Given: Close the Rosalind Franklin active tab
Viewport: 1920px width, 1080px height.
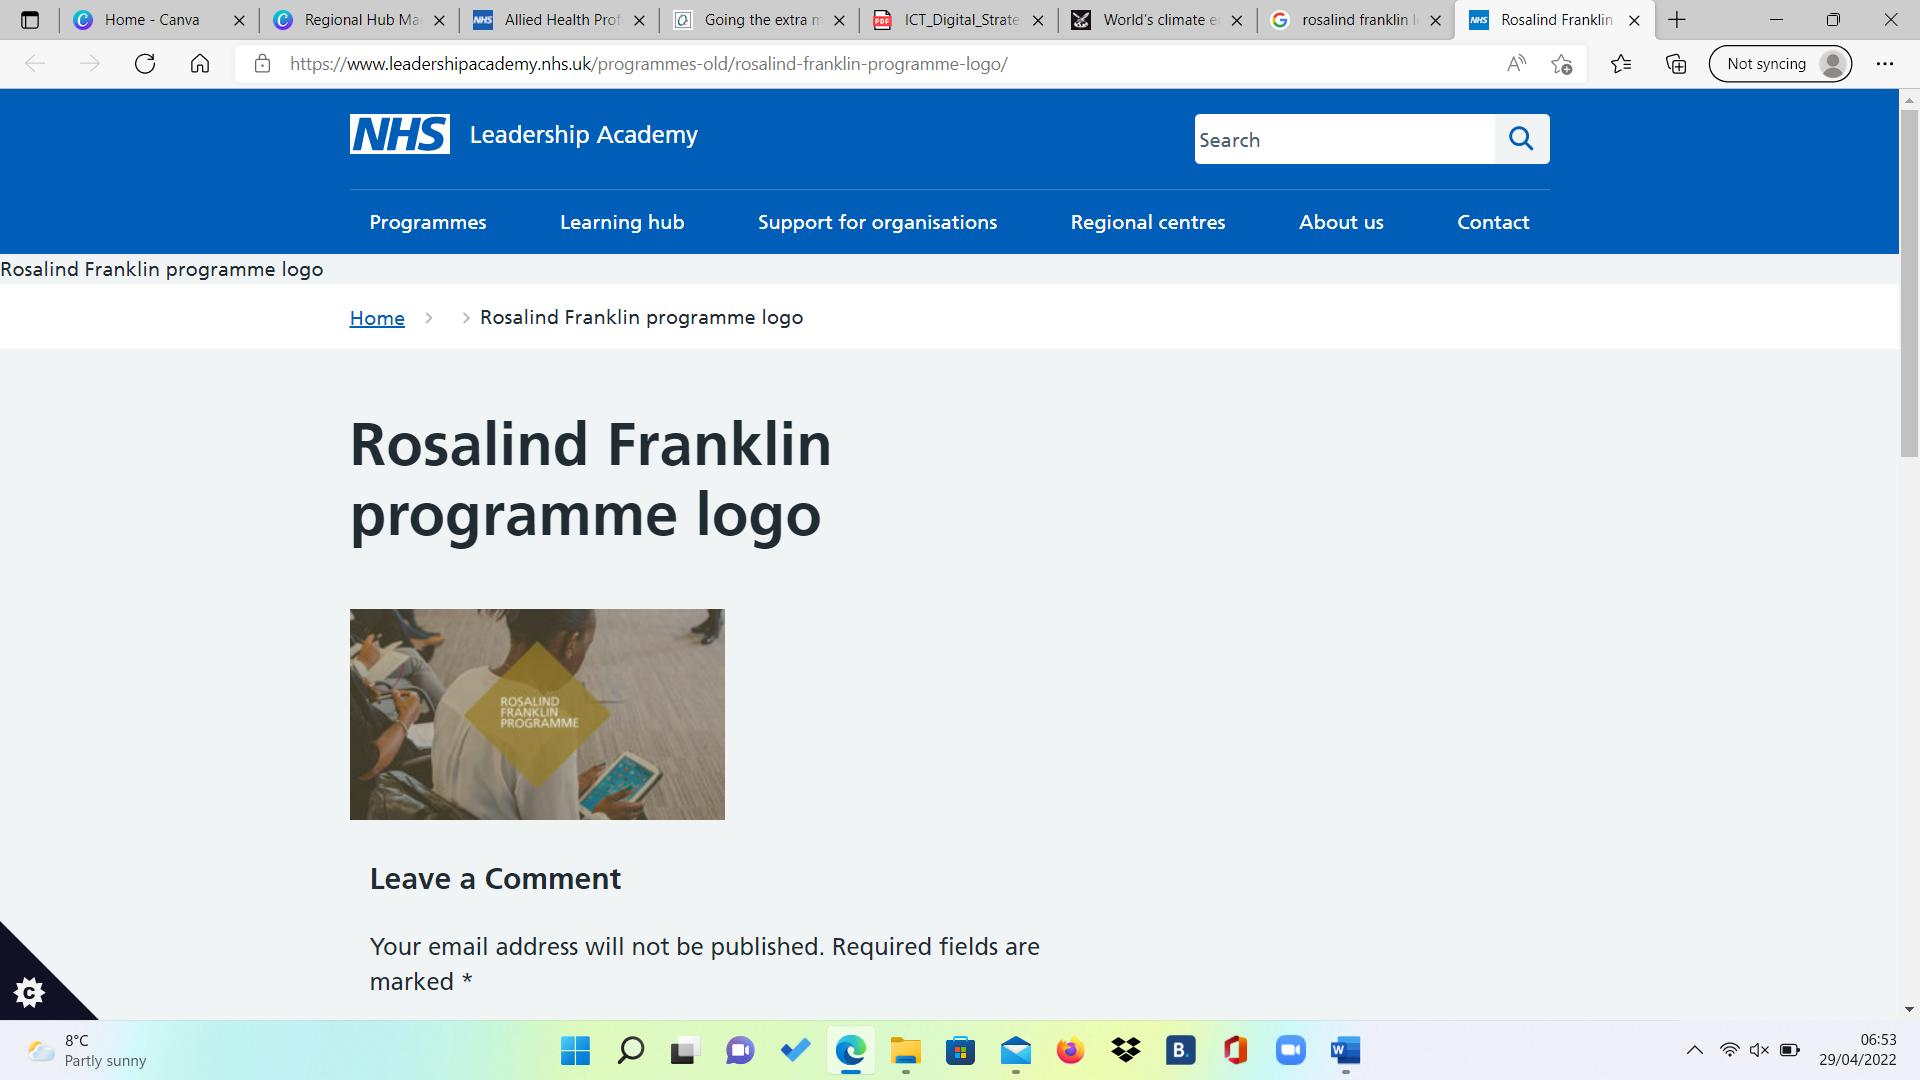Looking at the screenshot, I should tap(1634, 20).
